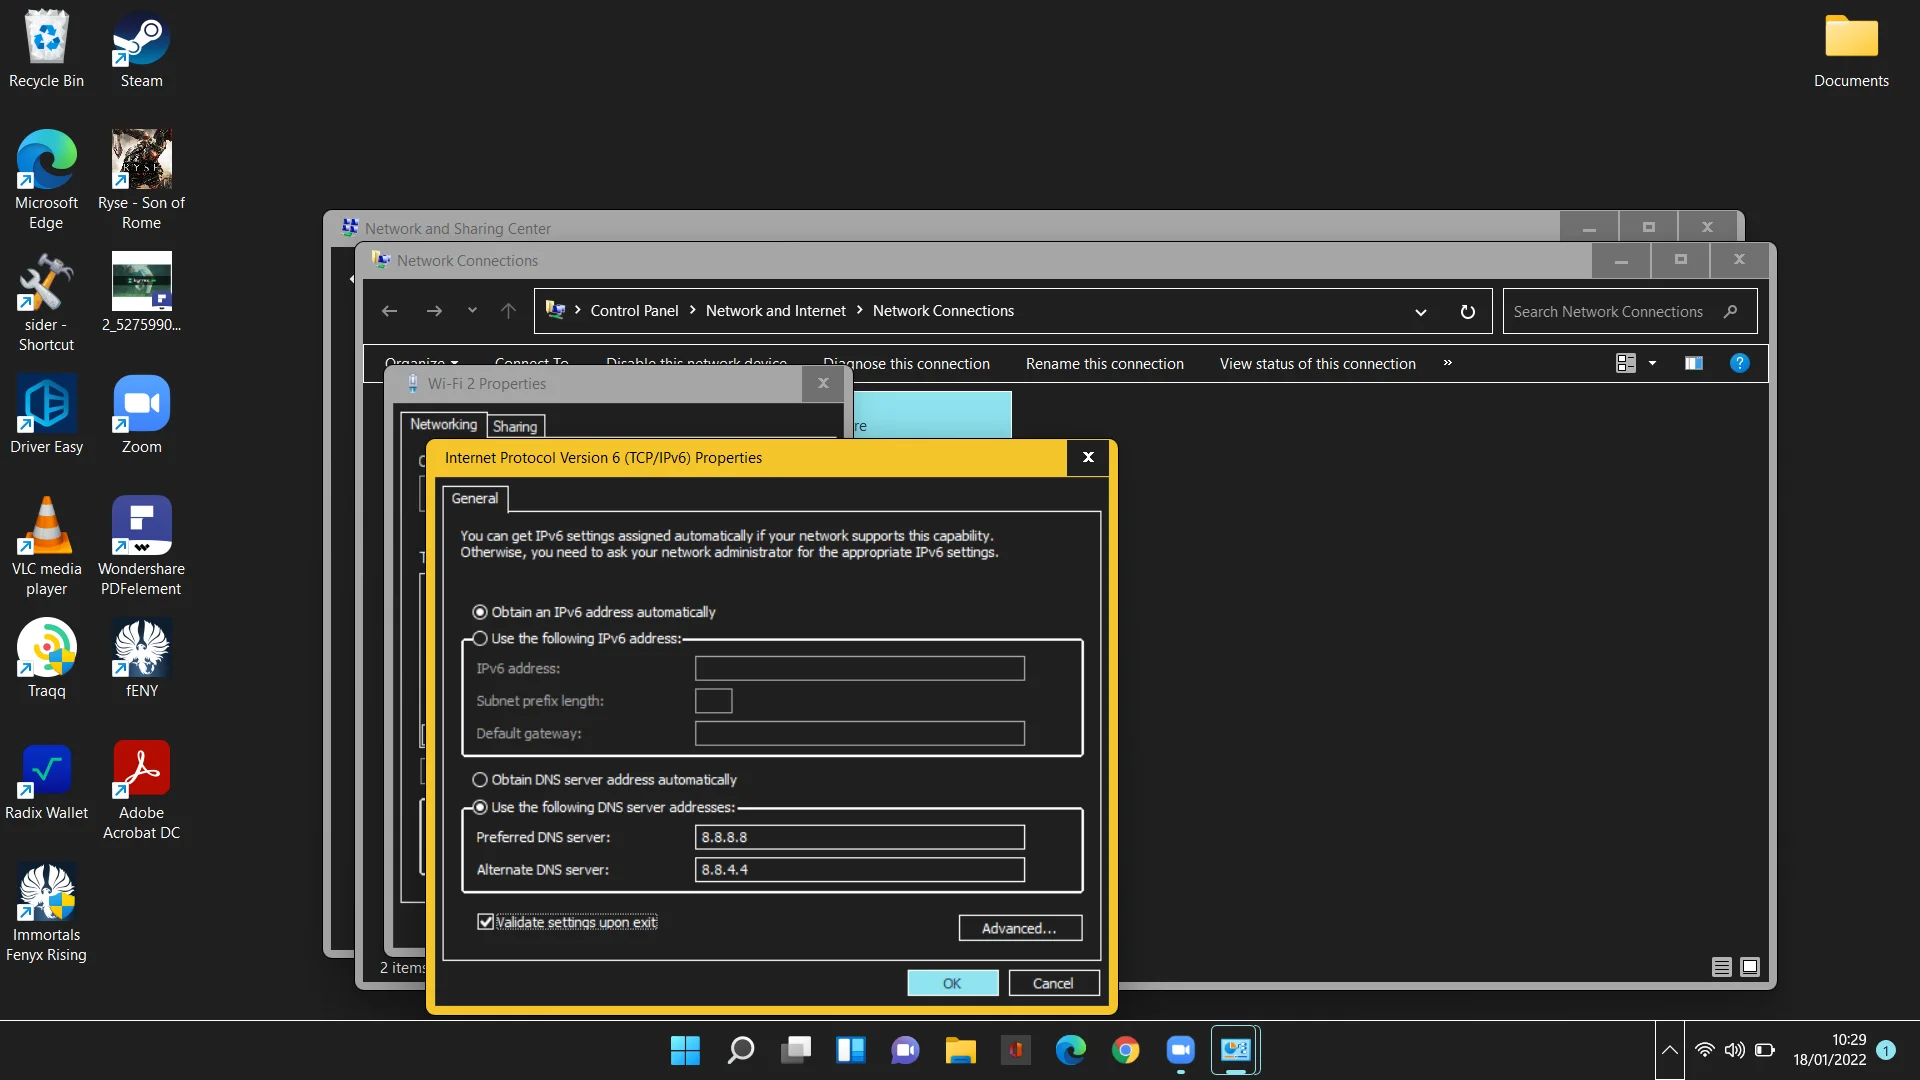This screenshot has width=1920, height=1080.
Task: Open Adobe Acrobat DC
Action: pos(141,789)
